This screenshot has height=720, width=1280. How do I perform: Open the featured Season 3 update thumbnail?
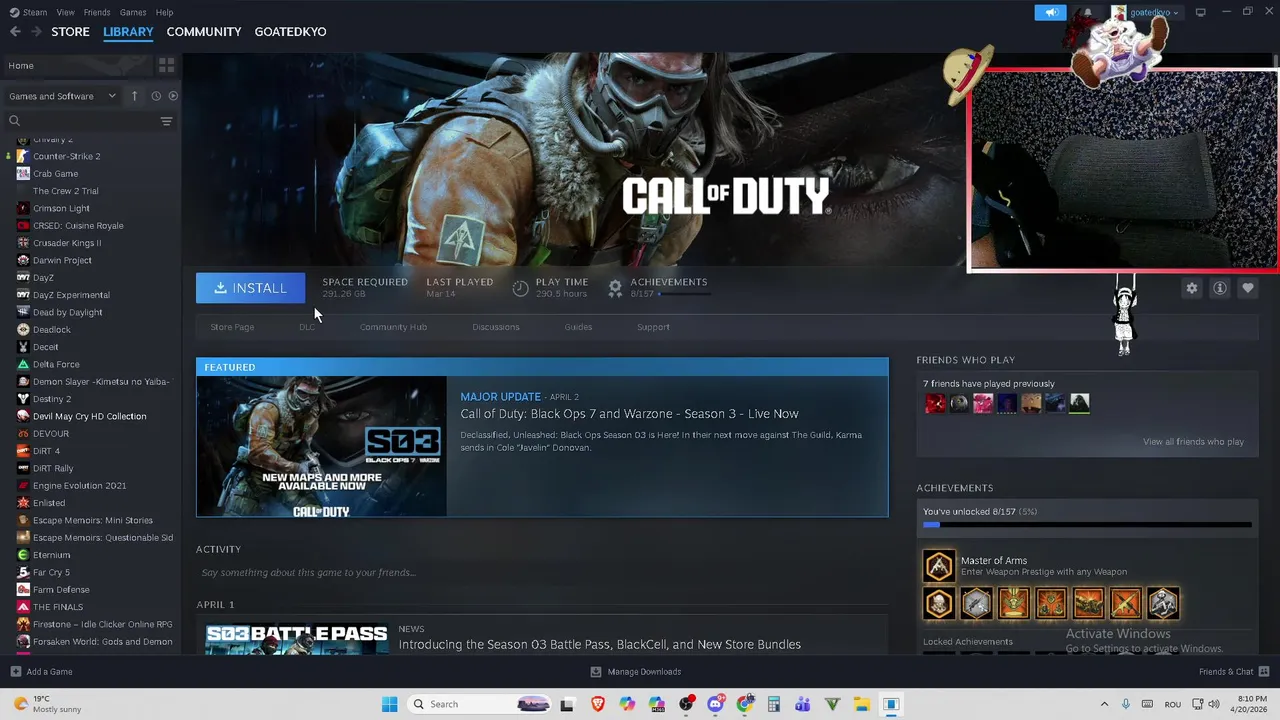322,446
